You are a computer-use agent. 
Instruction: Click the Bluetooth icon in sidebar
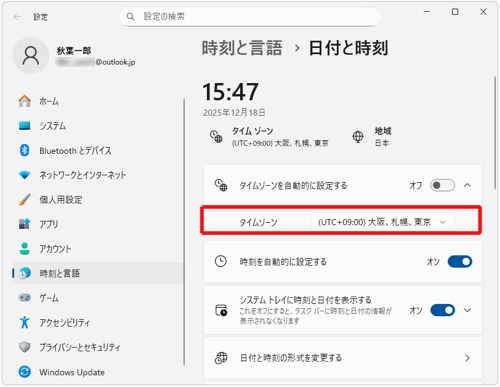pos(25,150)
